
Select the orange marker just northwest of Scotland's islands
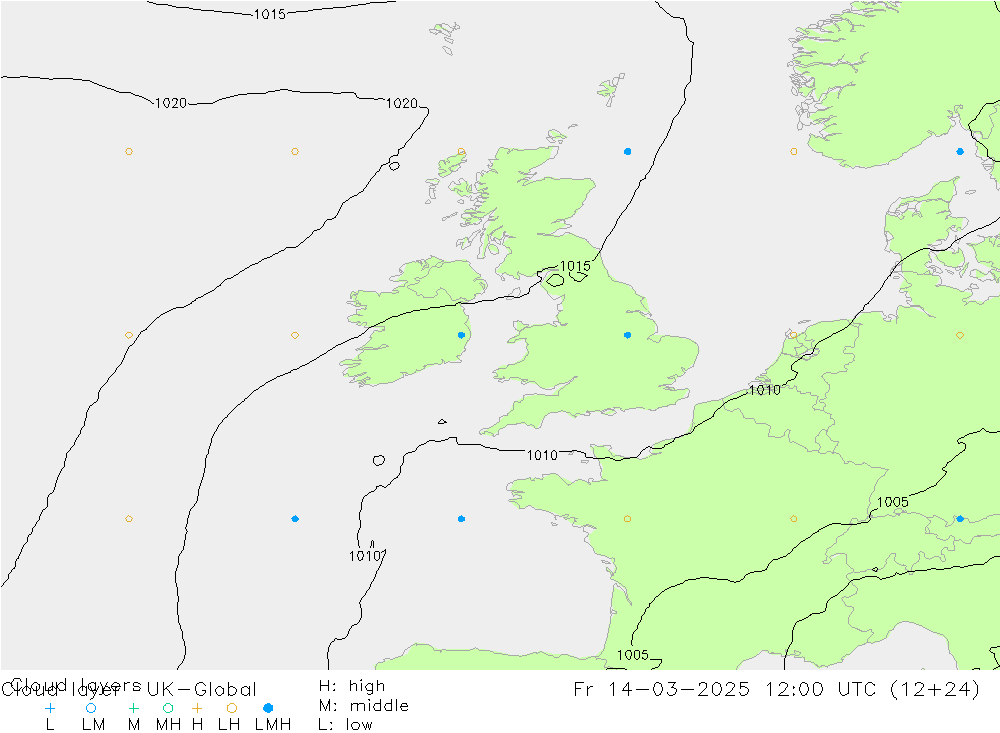pos(461,151)
